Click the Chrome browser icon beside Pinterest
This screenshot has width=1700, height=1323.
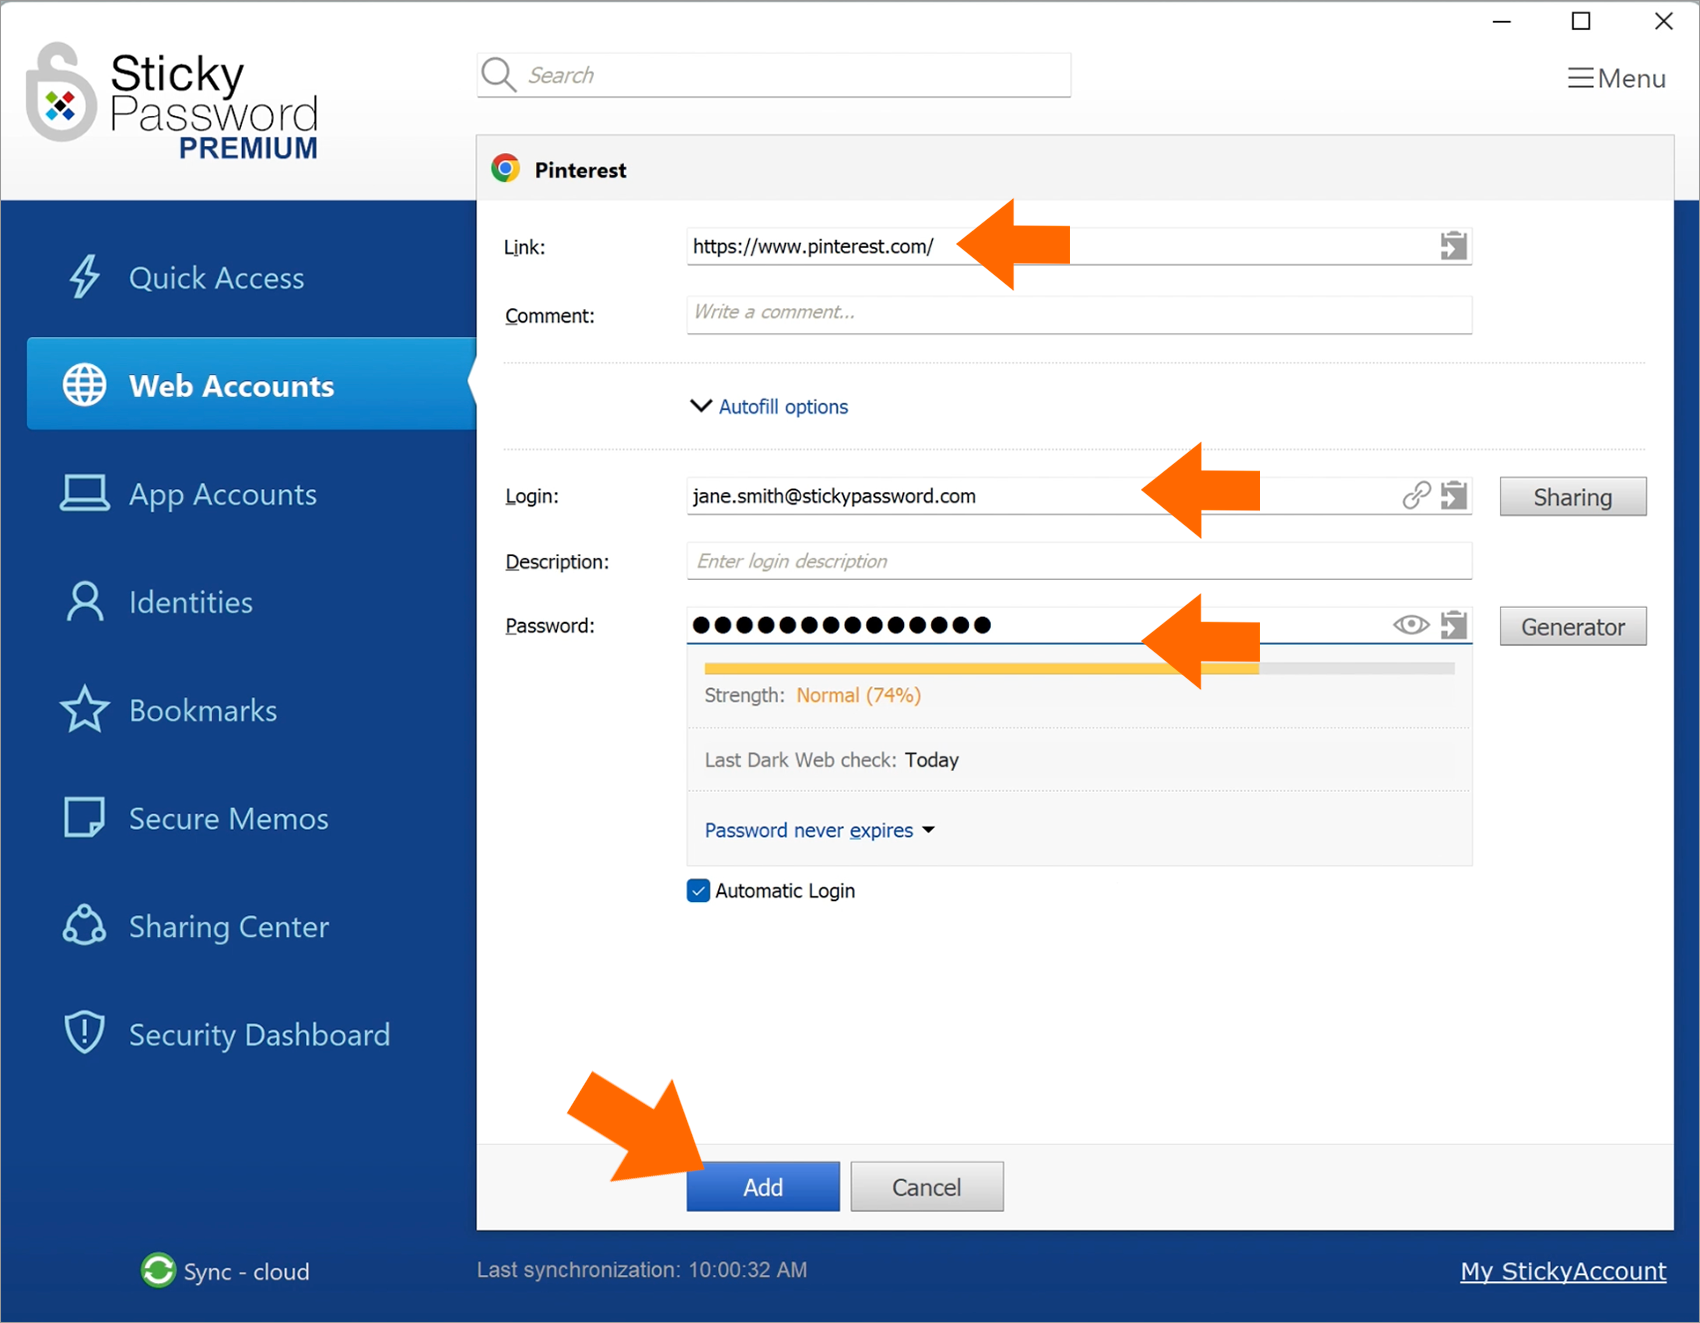point(506,169)
